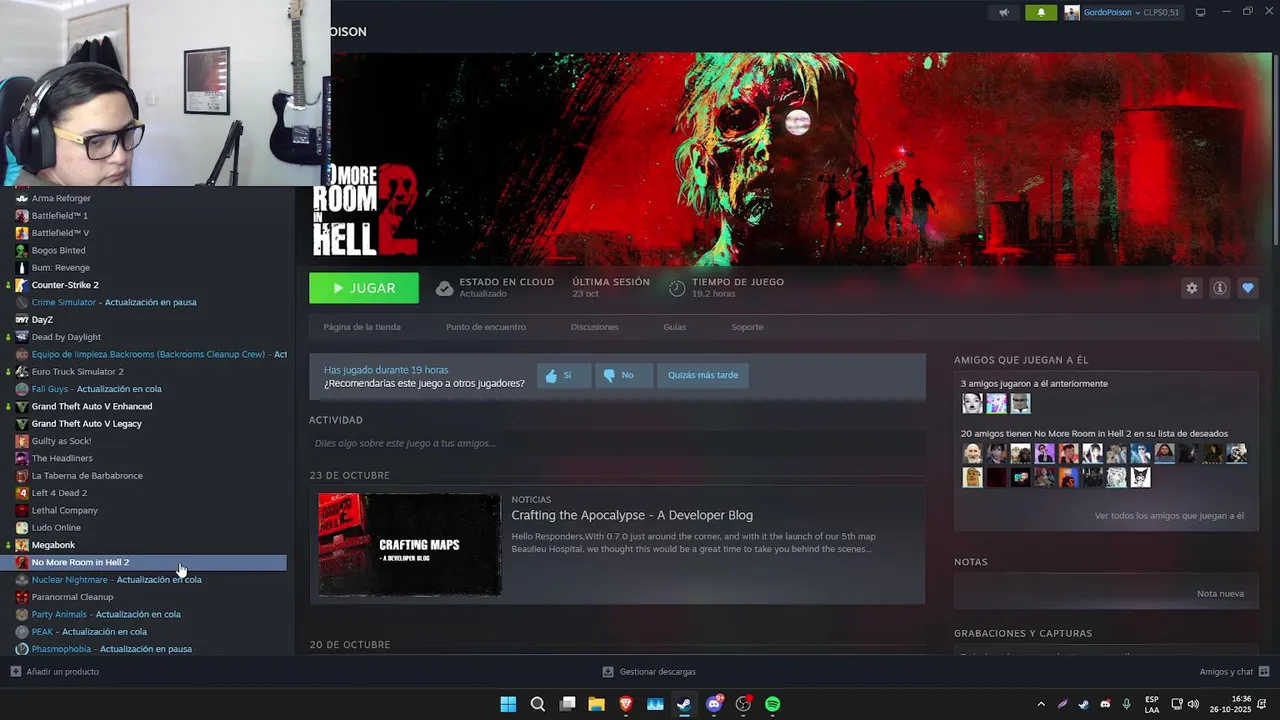Open La Taberna de Barbabronce

point(87,475)
